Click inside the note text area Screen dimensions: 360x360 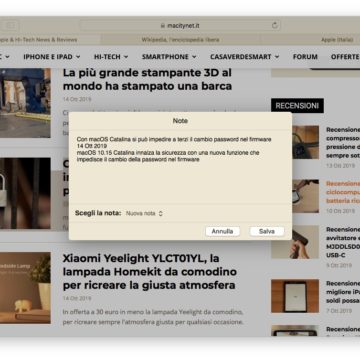click(x=180, y=167)
